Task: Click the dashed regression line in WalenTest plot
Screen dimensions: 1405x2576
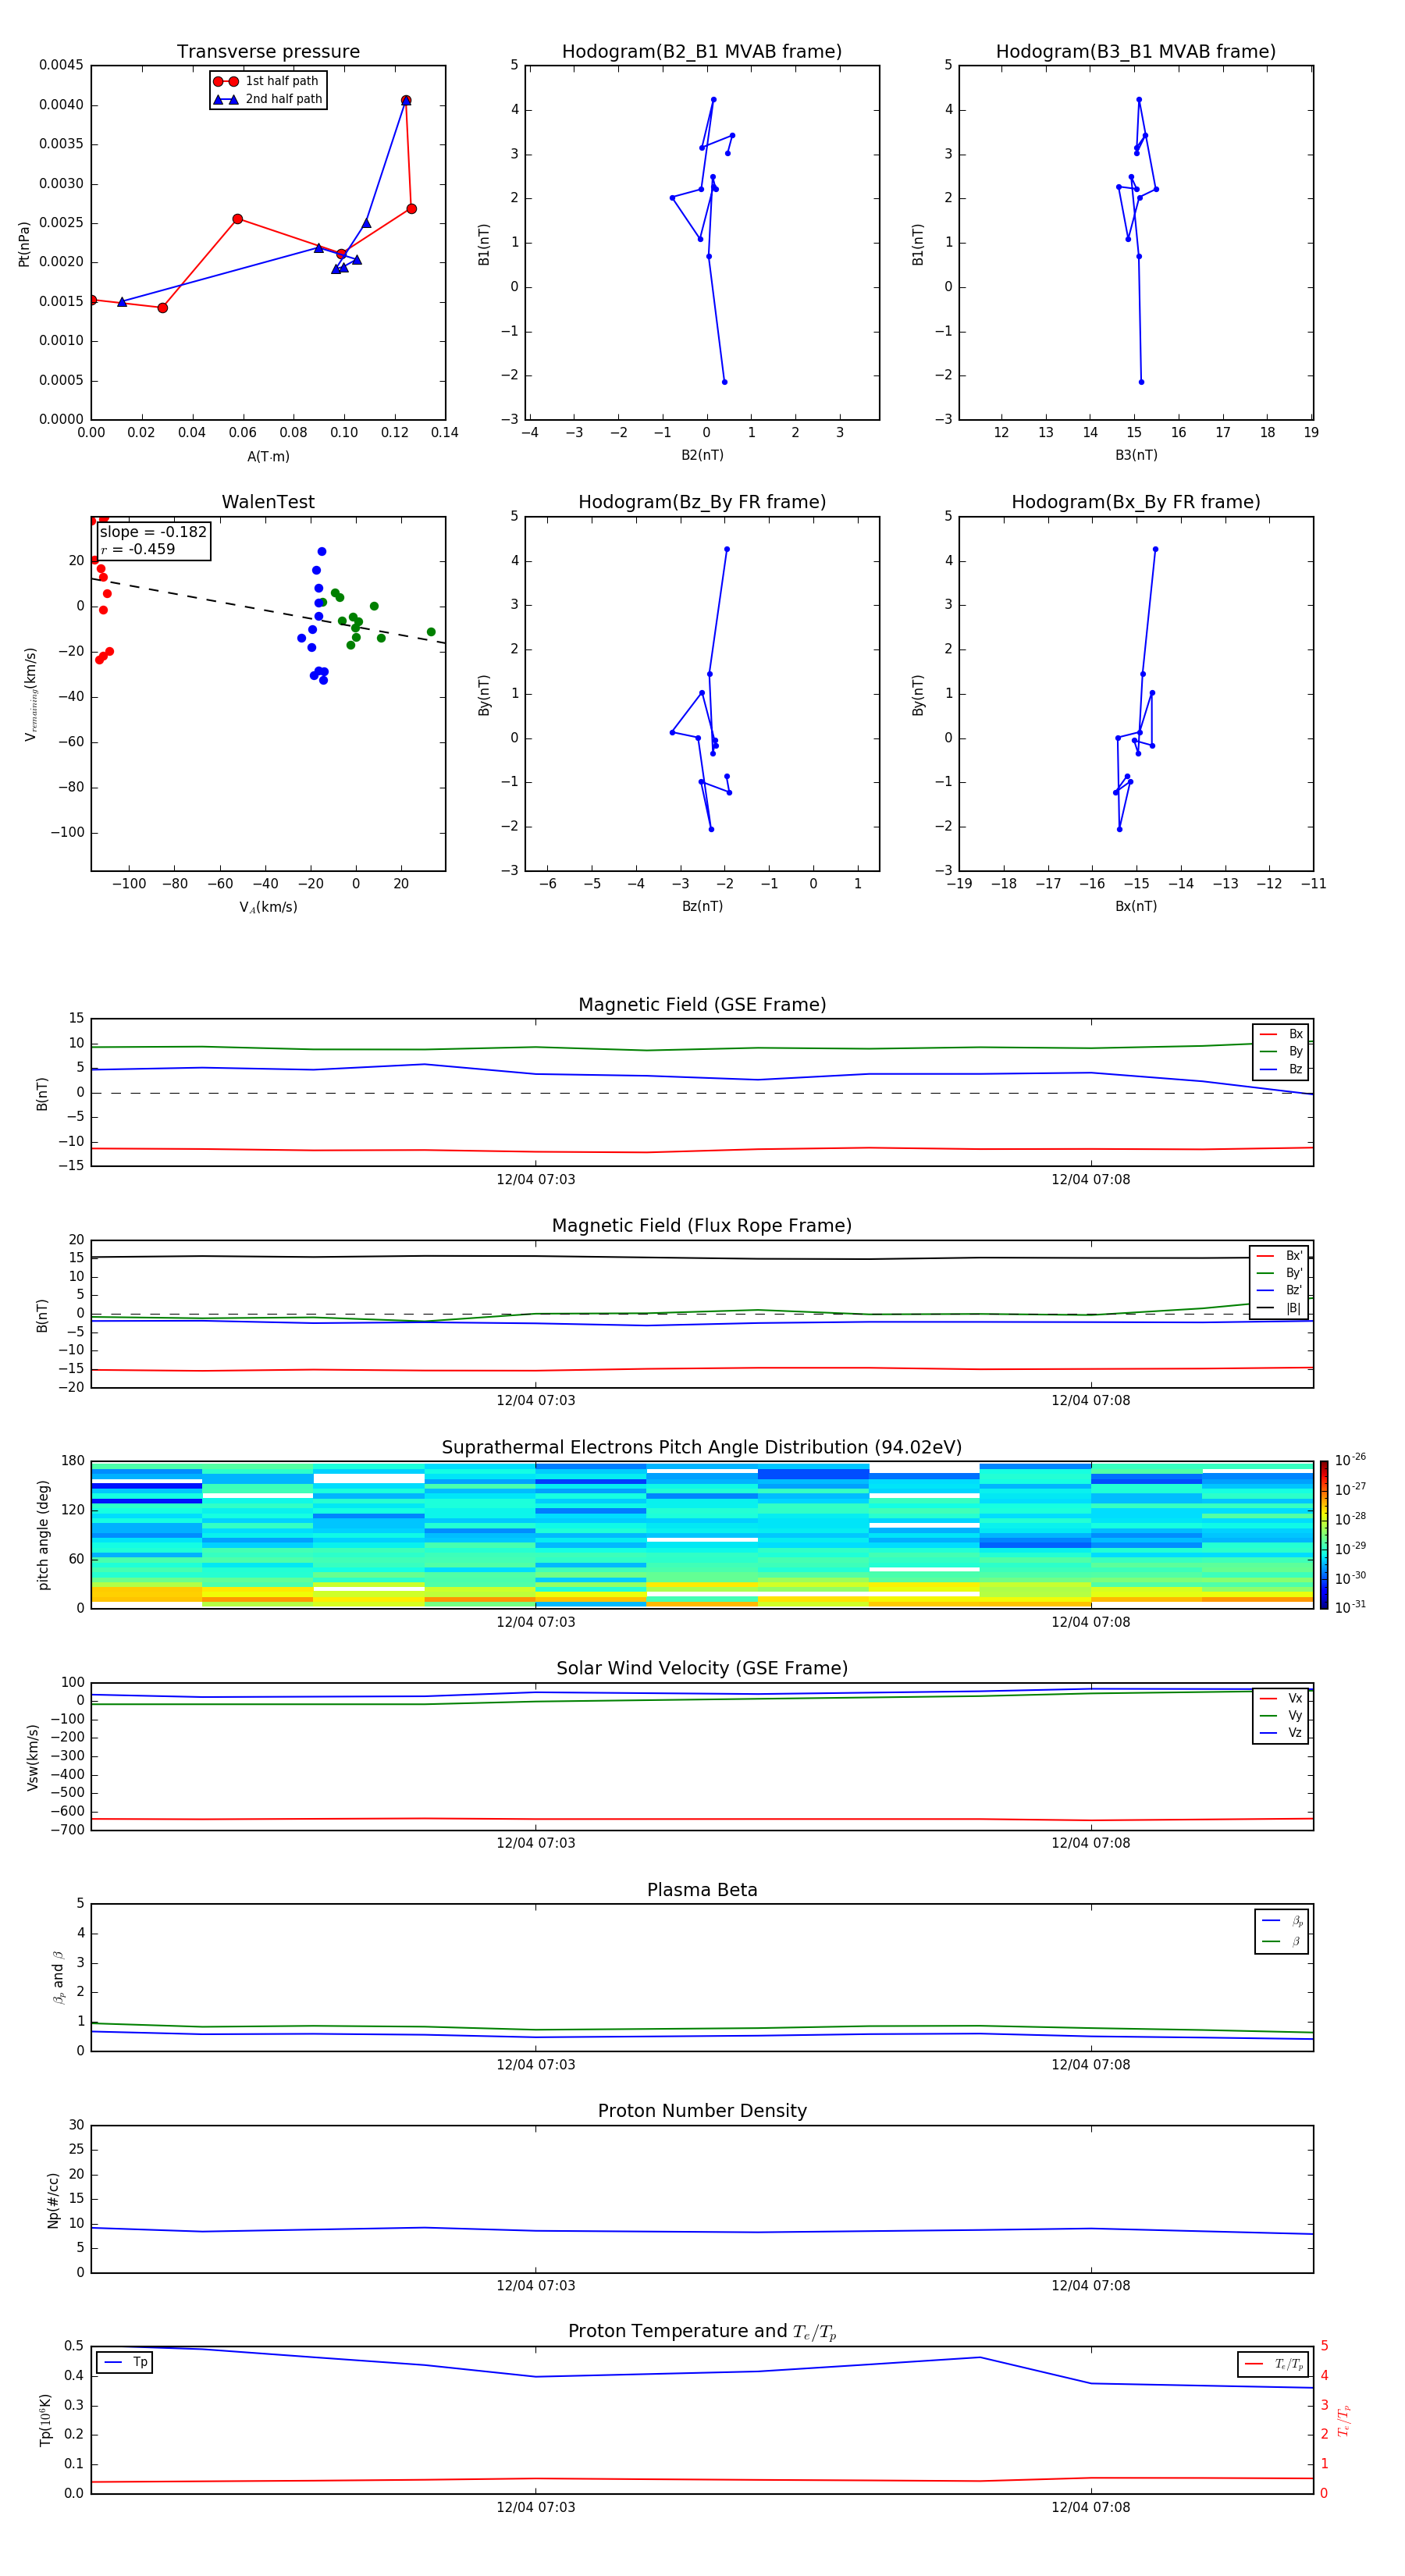Action: coord(268,610)
